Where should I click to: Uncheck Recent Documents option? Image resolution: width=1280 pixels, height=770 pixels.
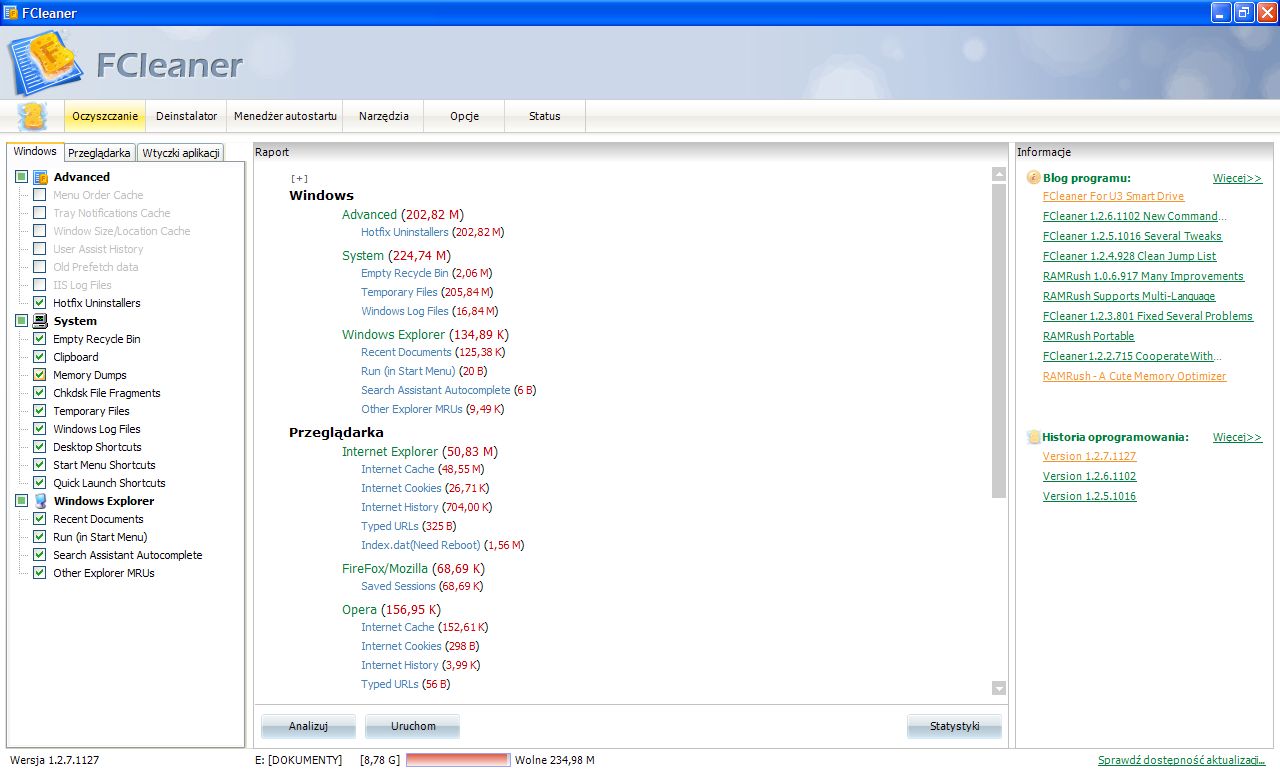pyautogui.click(x=39, y=519)
